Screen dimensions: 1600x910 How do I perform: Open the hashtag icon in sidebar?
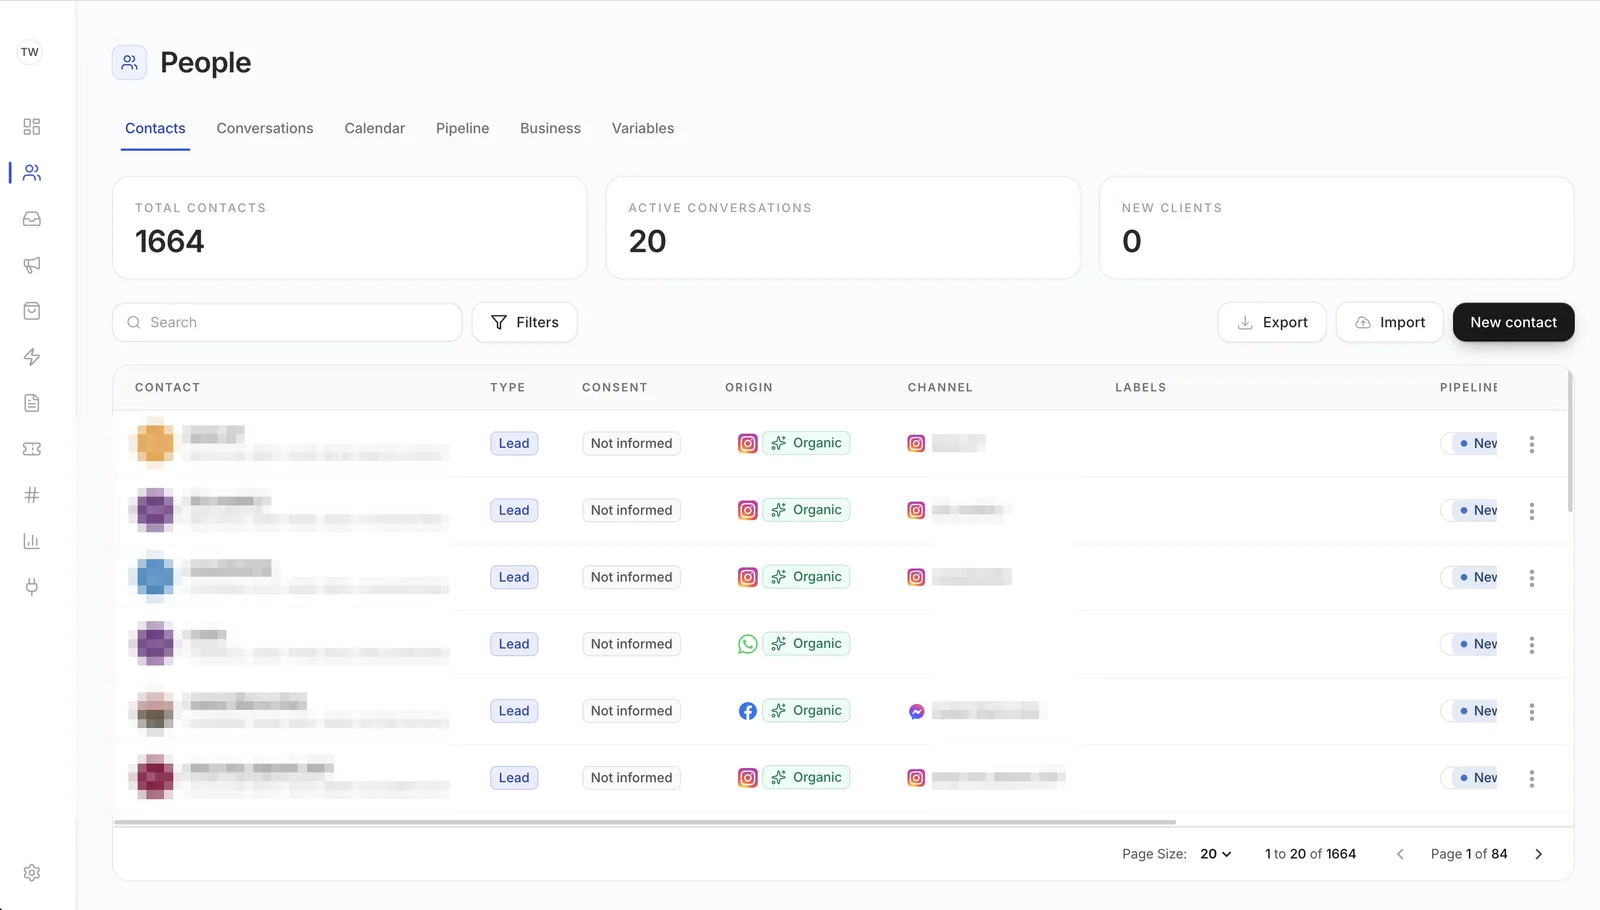tap(32, 495)
